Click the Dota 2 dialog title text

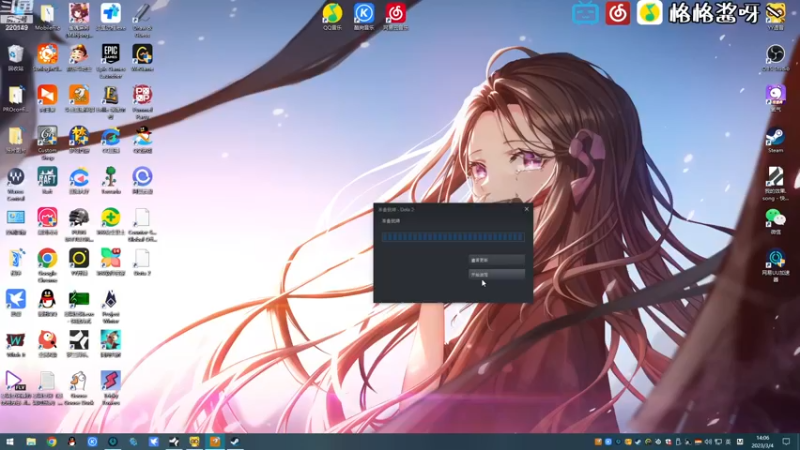pyautogui.click(x=396, y=210)
